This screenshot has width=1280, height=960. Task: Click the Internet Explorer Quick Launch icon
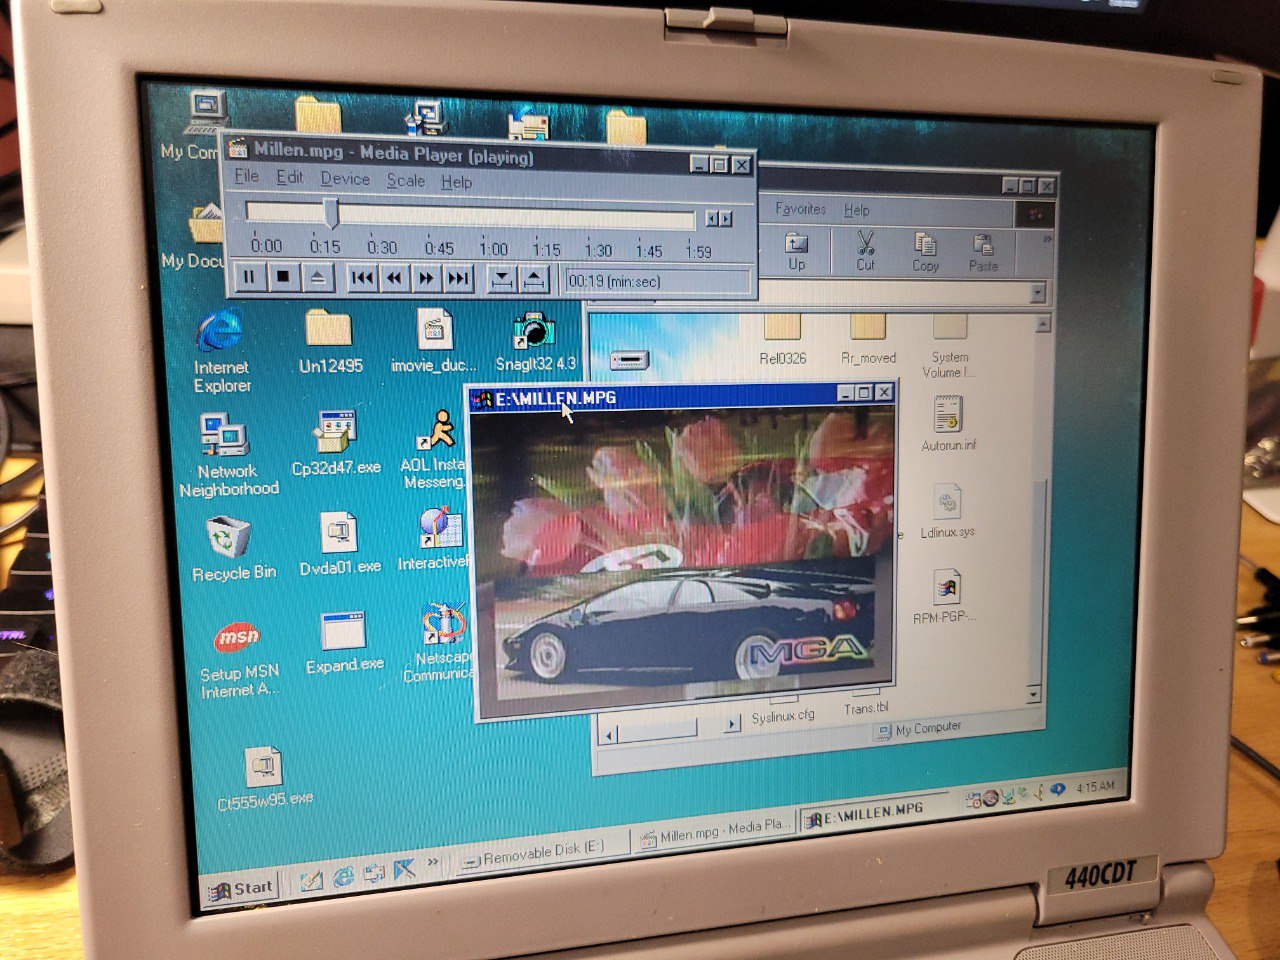pos(344,877)
